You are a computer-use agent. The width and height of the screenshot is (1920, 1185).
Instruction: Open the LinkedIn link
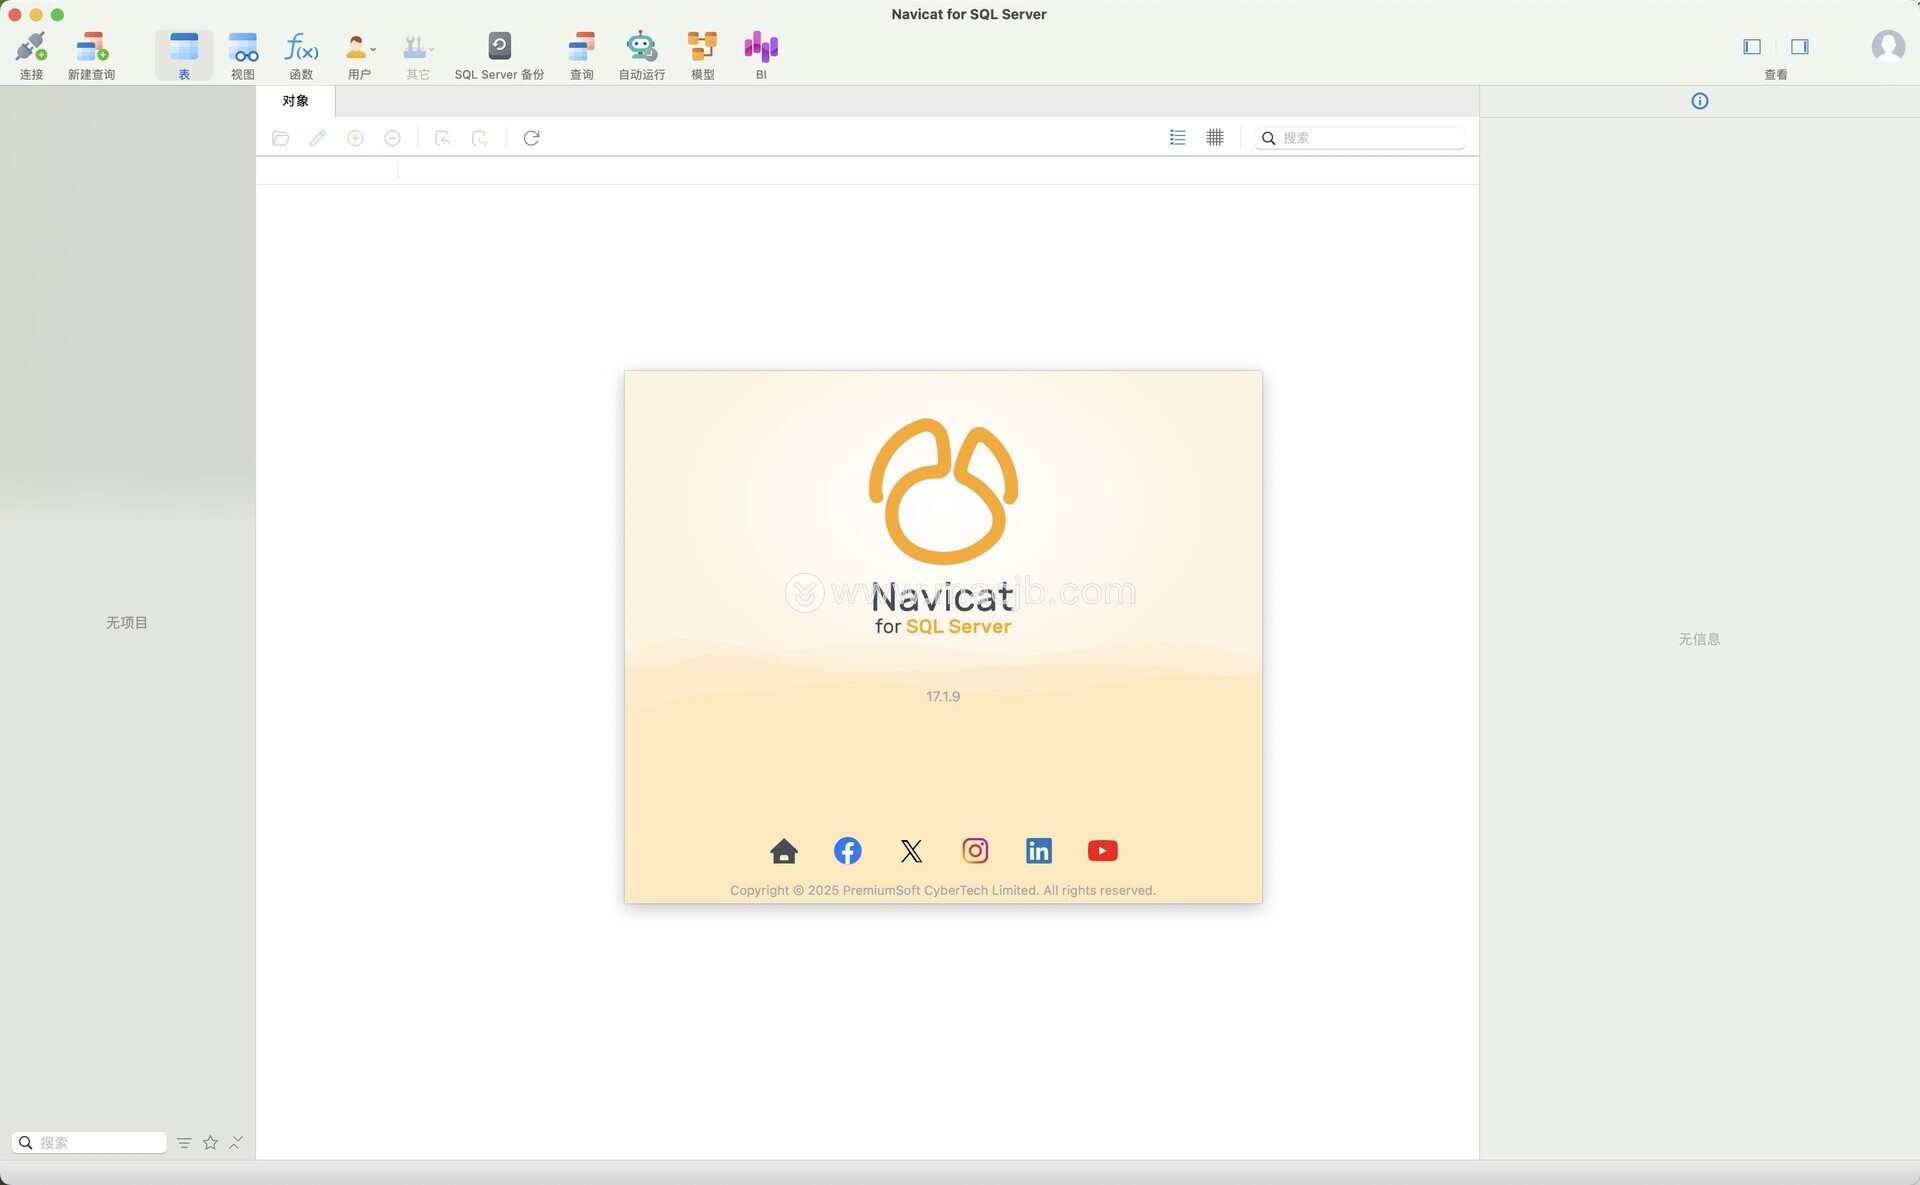[x=1039, y=851]
